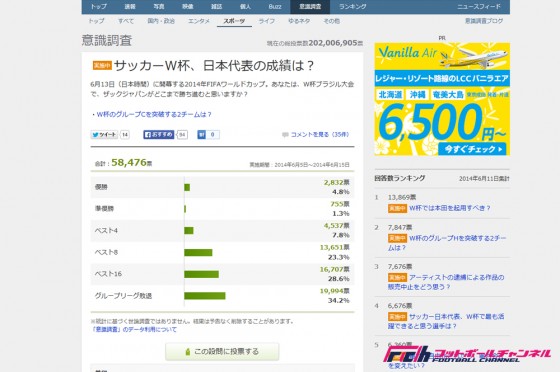Click the 優勝 result row label
This screenshot has width=560, height=372.
tap(101, 187)
